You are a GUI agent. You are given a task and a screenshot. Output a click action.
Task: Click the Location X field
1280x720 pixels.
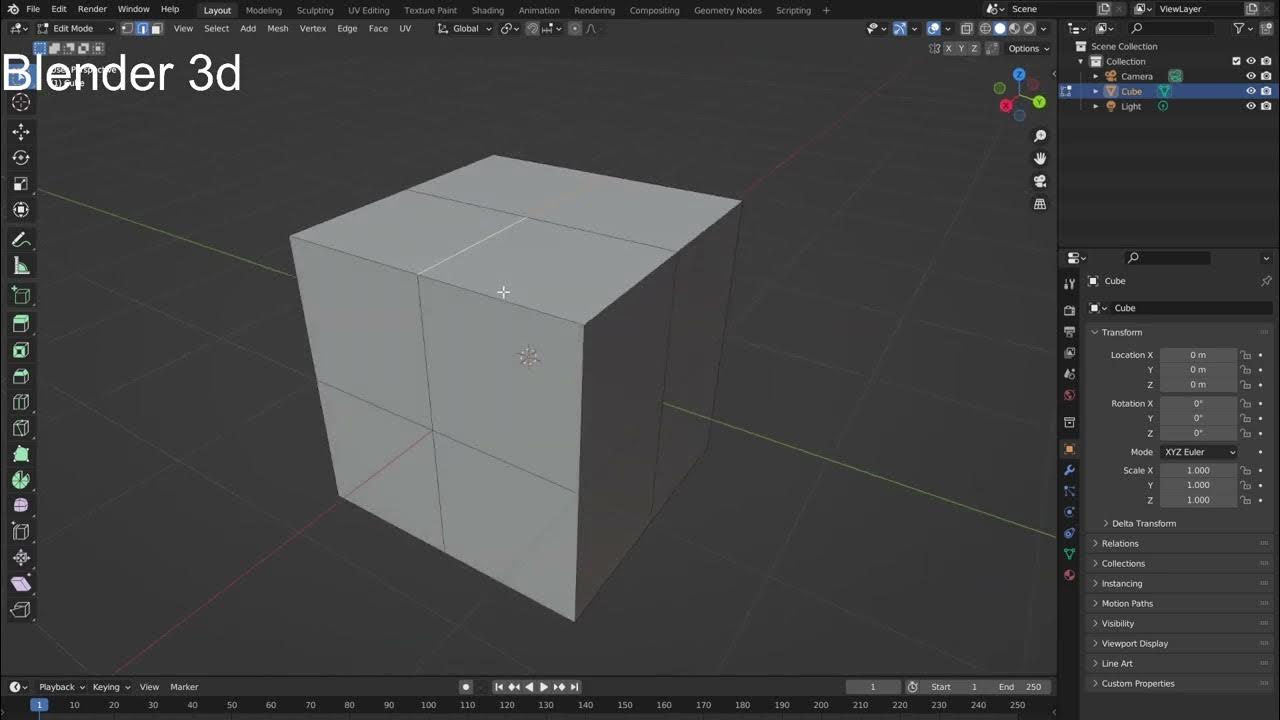pos(1198,355)
